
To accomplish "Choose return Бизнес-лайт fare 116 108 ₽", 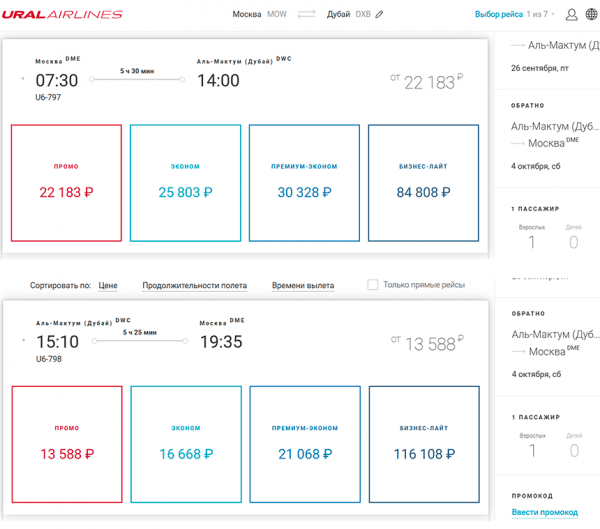I will [424, 444].
